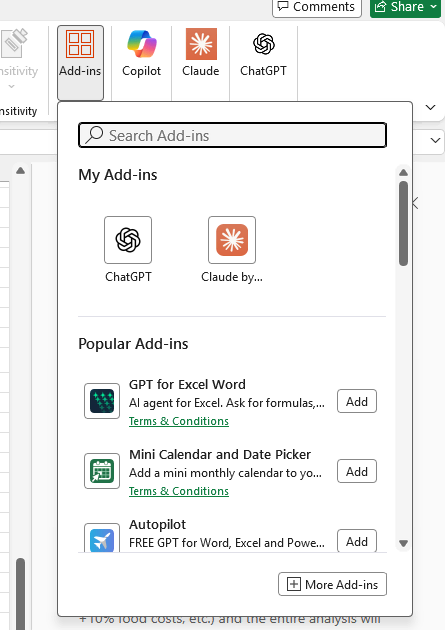Focus the Search Add-ins field
The image size is (445, 630).
pos(233,135)
